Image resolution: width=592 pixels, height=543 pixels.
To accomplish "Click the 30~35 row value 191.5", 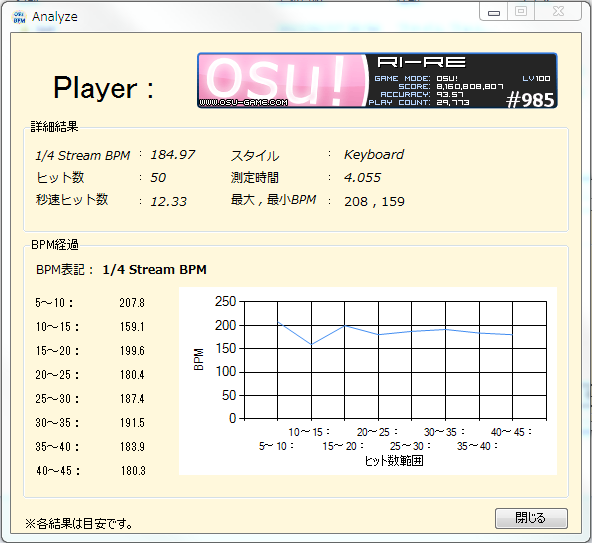I will pos(132,423).
